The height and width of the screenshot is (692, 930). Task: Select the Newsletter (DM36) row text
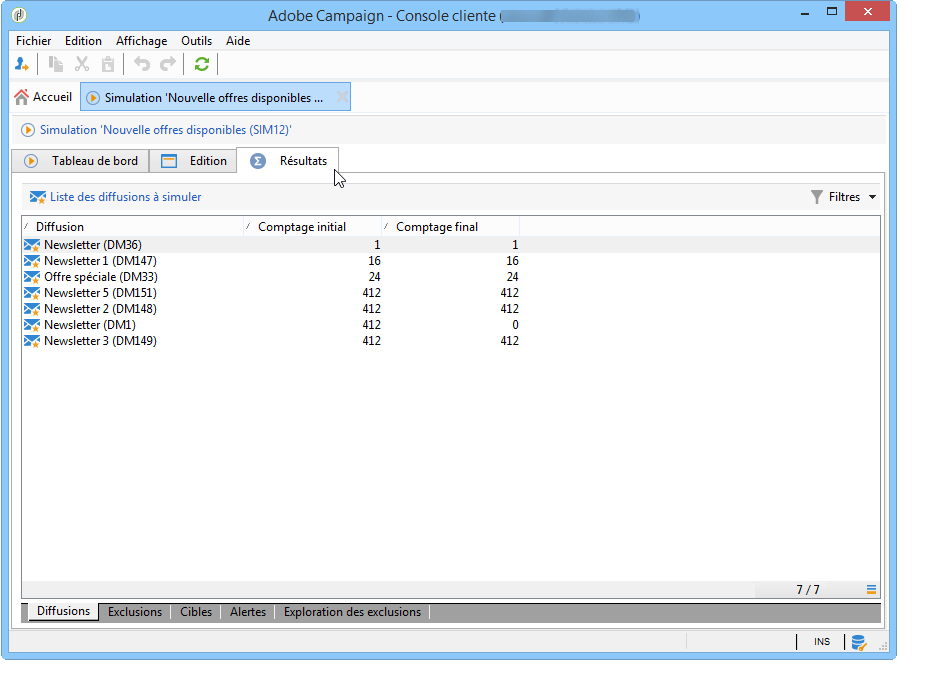click(93, 245)
